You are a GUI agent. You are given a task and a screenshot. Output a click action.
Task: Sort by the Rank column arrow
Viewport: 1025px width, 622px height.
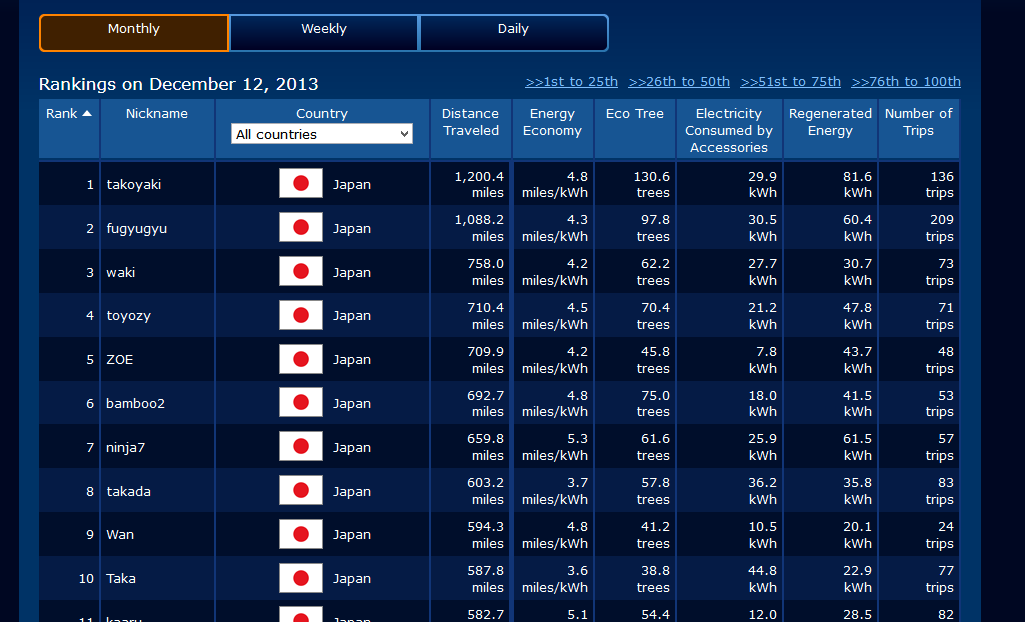[x=87, y=114]
